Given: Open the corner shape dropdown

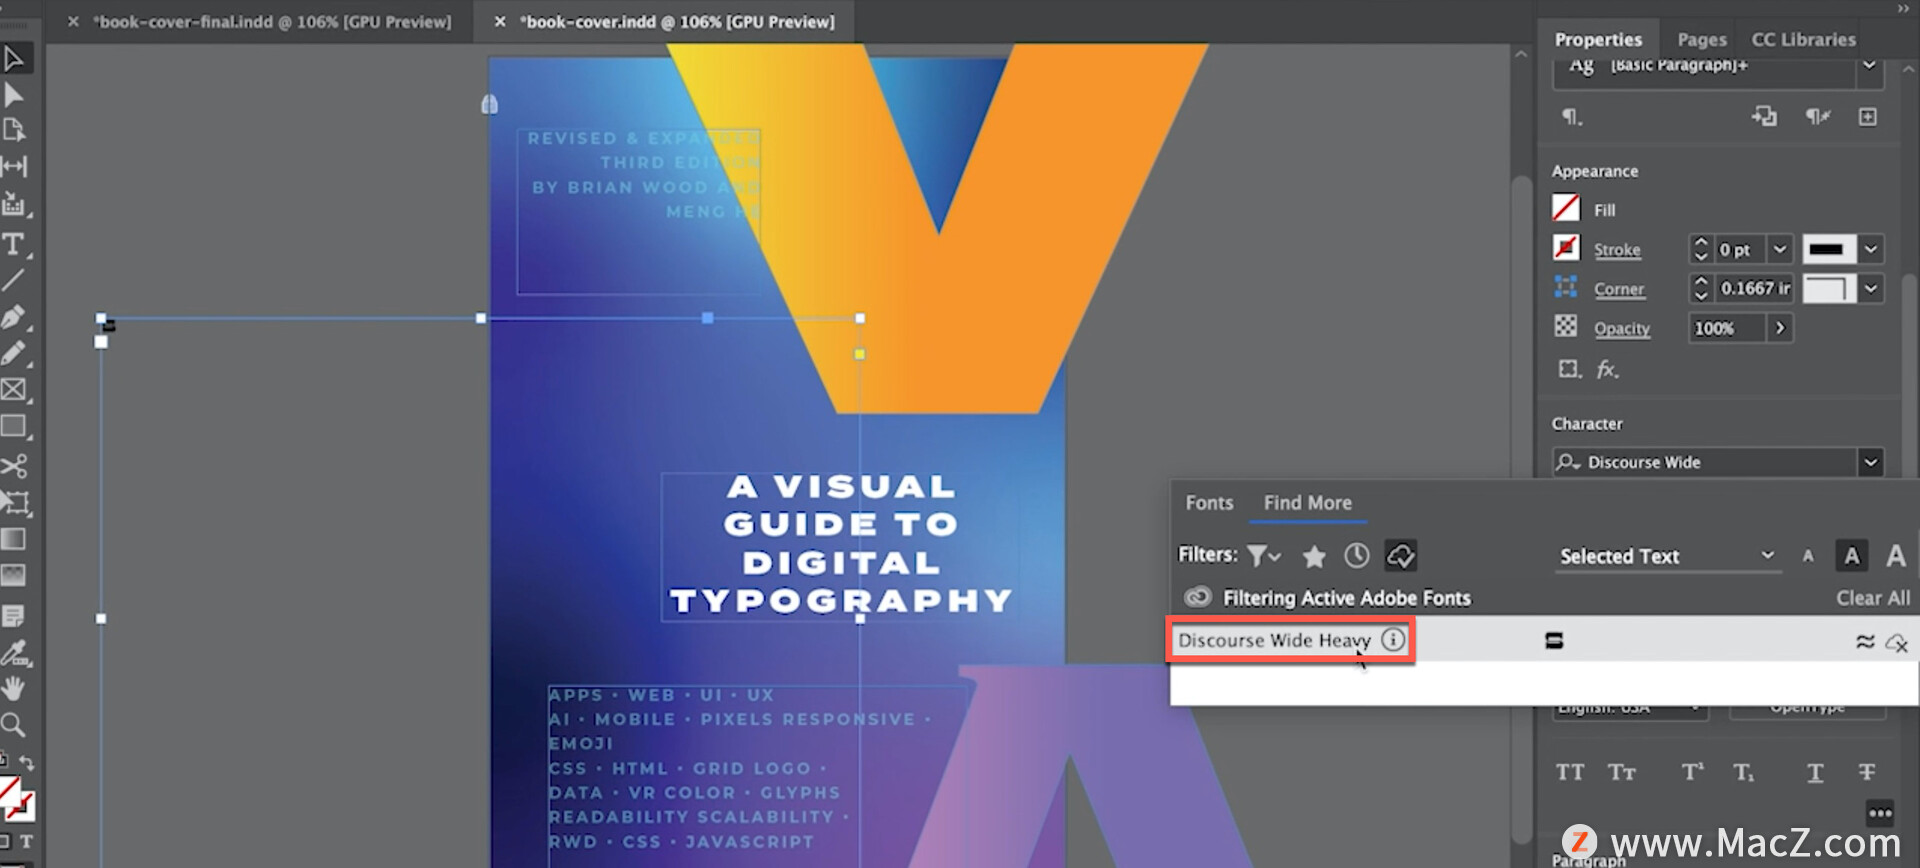Looking at the screenshot, I should (x=1871, y=288).
